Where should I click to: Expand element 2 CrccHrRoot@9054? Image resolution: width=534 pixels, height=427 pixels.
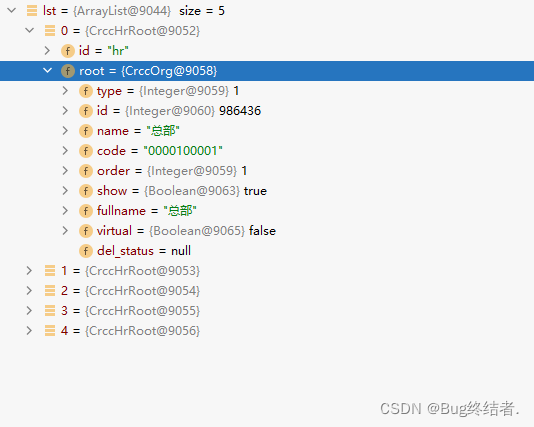click(x=30, y=291)
